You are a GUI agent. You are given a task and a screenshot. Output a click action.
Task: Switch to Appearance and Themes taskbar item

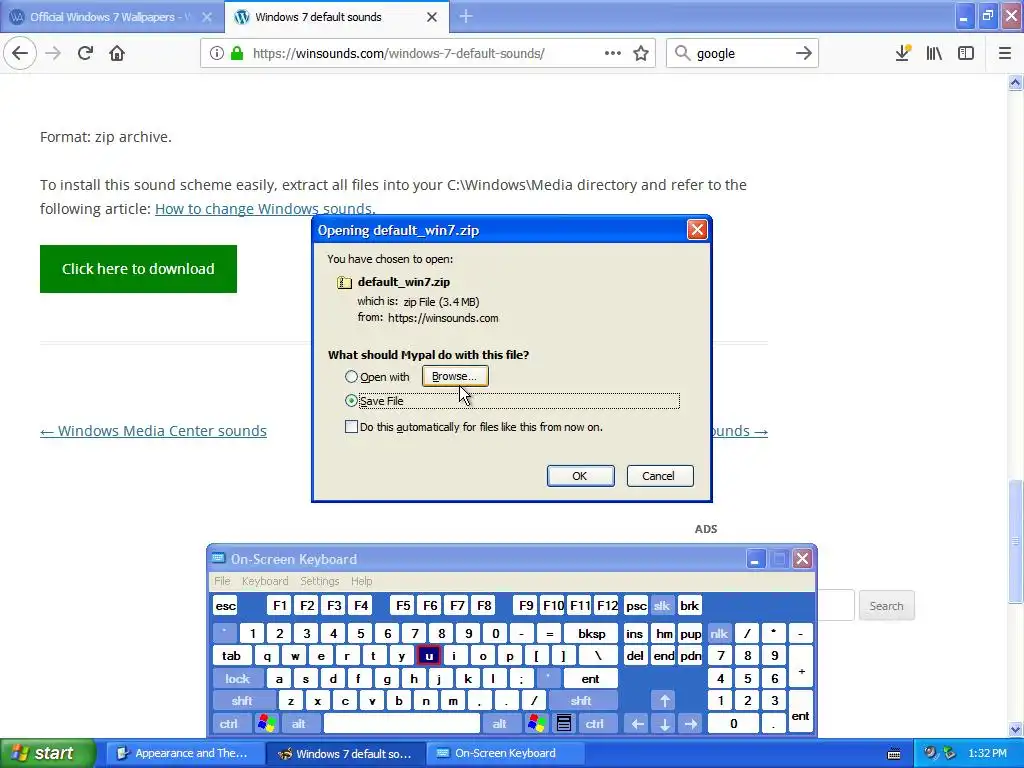point(183,753)
